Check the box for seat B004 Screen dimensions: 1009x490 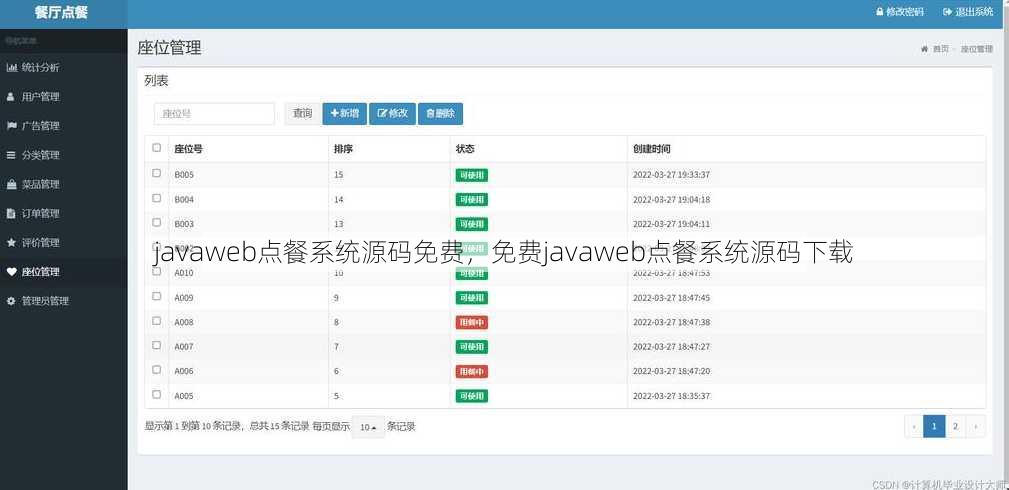click(x=156, y=198)
